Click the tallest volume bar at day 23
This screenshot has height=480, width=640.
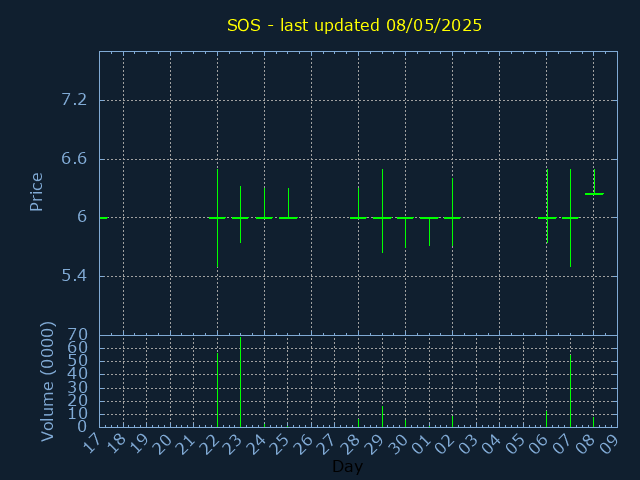tap(240, 382)
